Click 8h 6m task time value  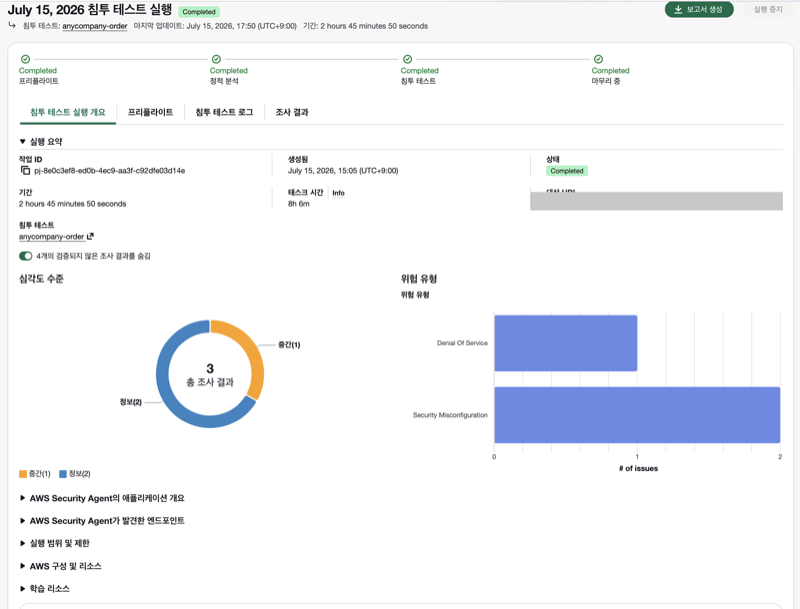(x=298, y=204)
